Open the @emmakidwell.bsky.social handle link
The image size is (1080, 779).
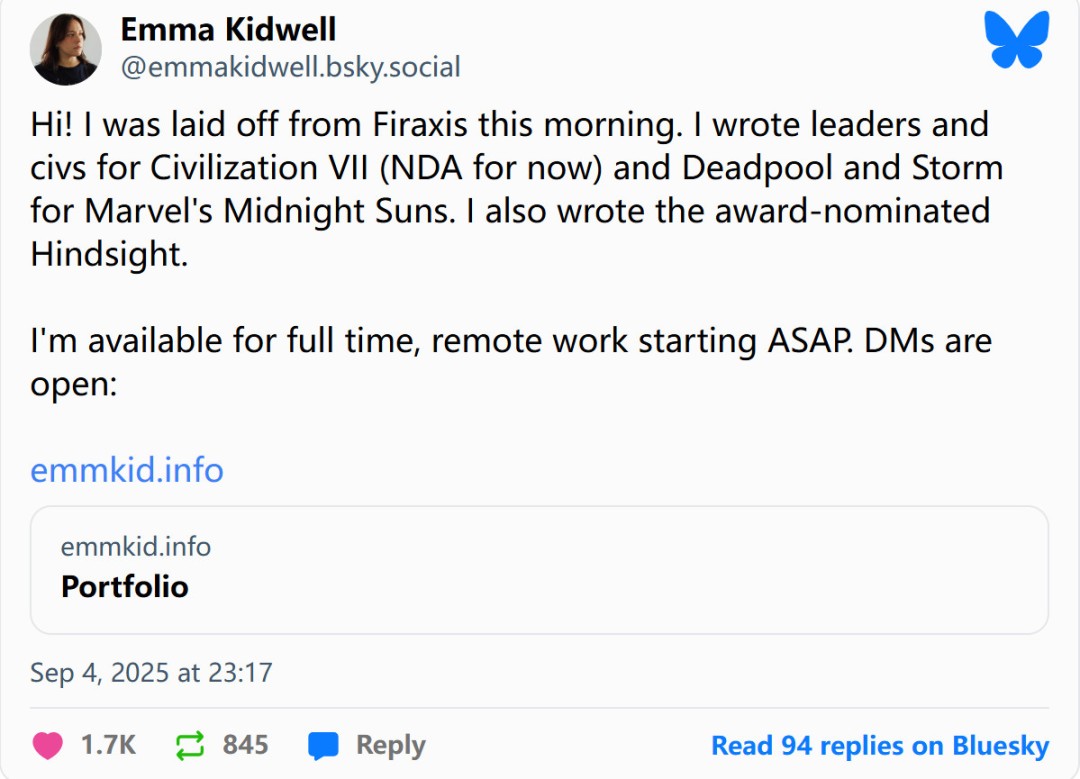pyautogui.click(x=290, y=67)
